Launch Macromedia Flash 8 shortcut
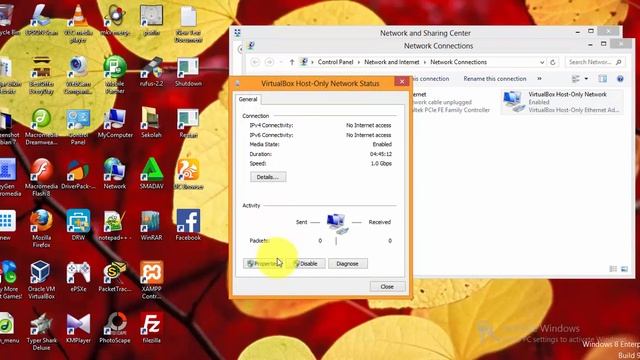This screenshot has width=640, height=360. (41, 178)
